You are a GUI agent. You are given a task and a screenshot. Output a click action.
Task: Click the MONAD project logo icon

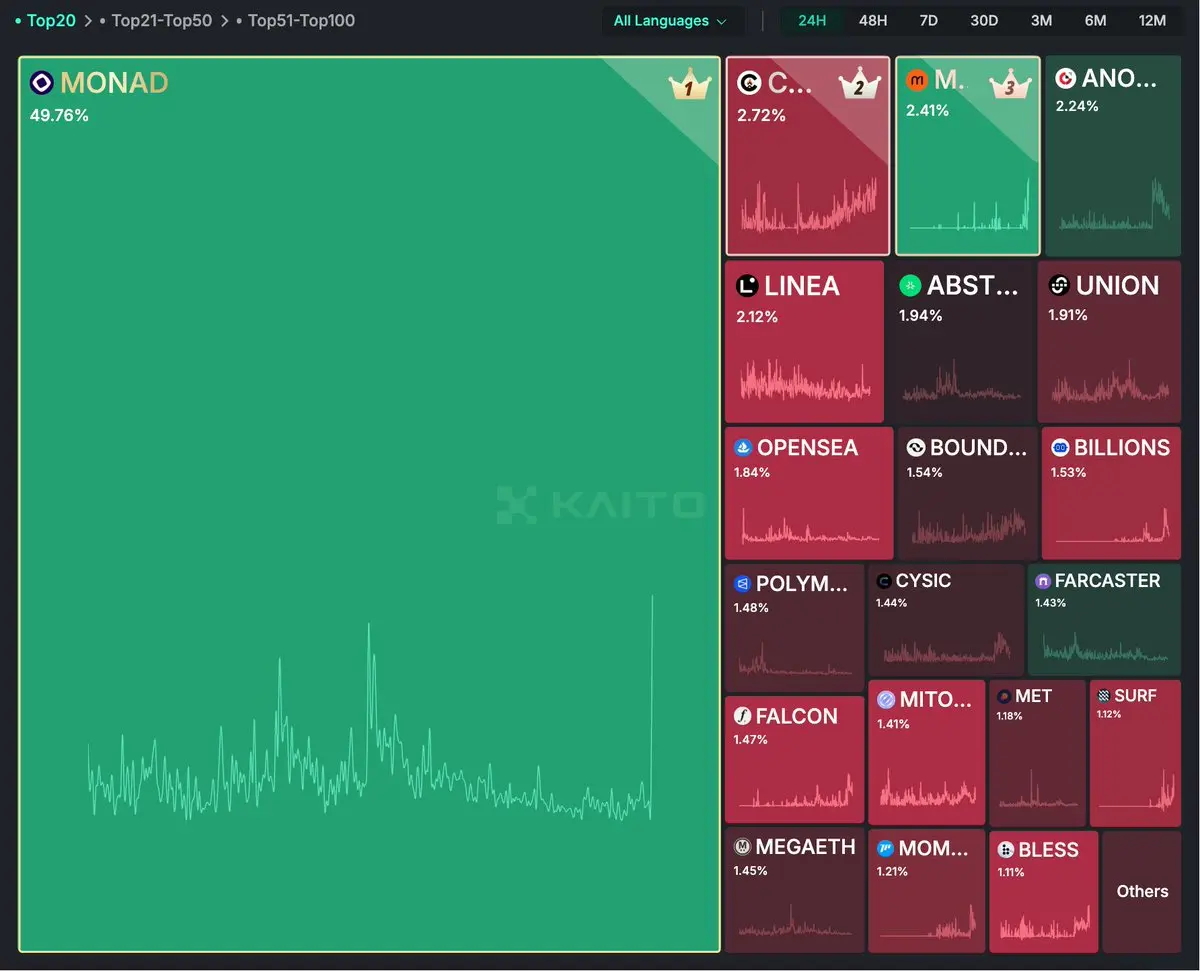42,83
